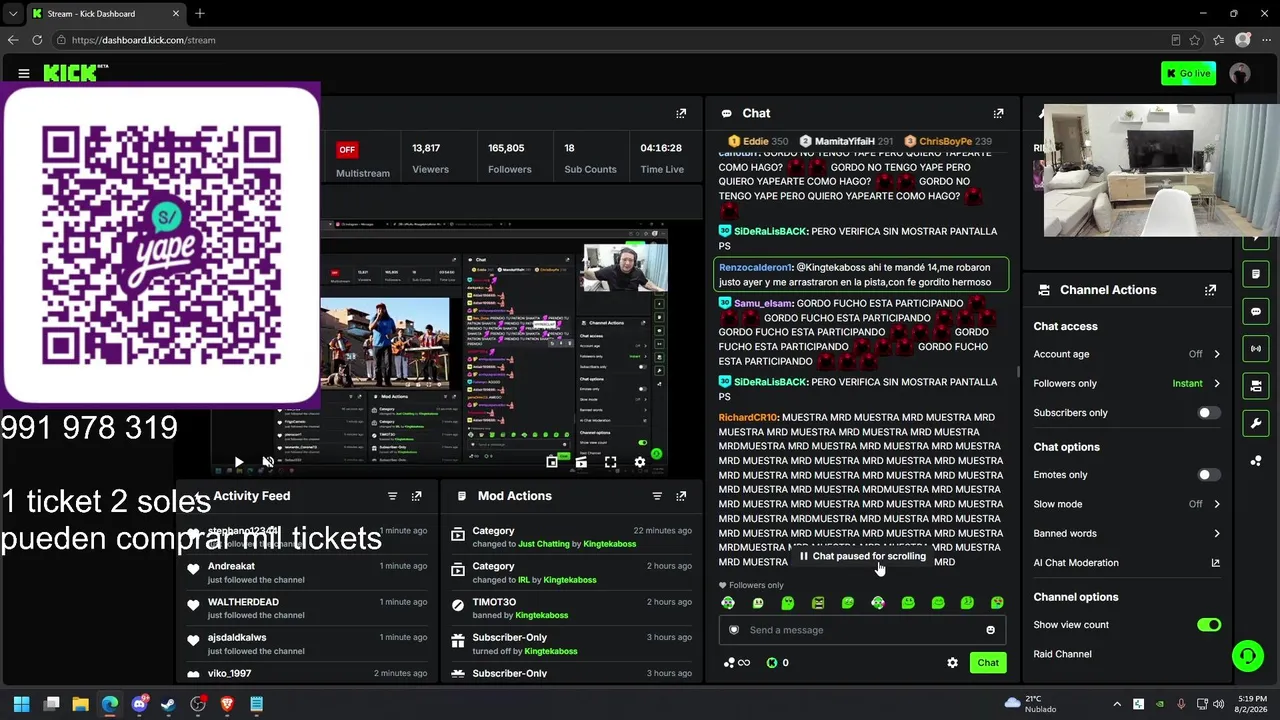
Task: Open taskbar weather widget
Action: coord(1029,704)
